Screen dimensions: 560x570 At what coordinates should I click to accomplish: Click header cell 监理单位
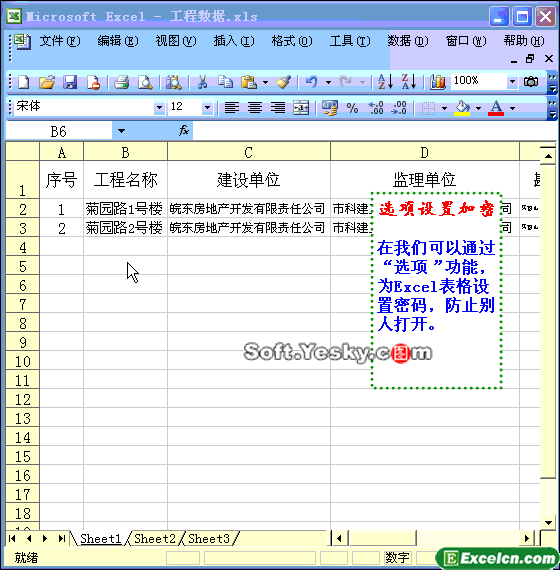pyautogui.click(x=424, y=180)
